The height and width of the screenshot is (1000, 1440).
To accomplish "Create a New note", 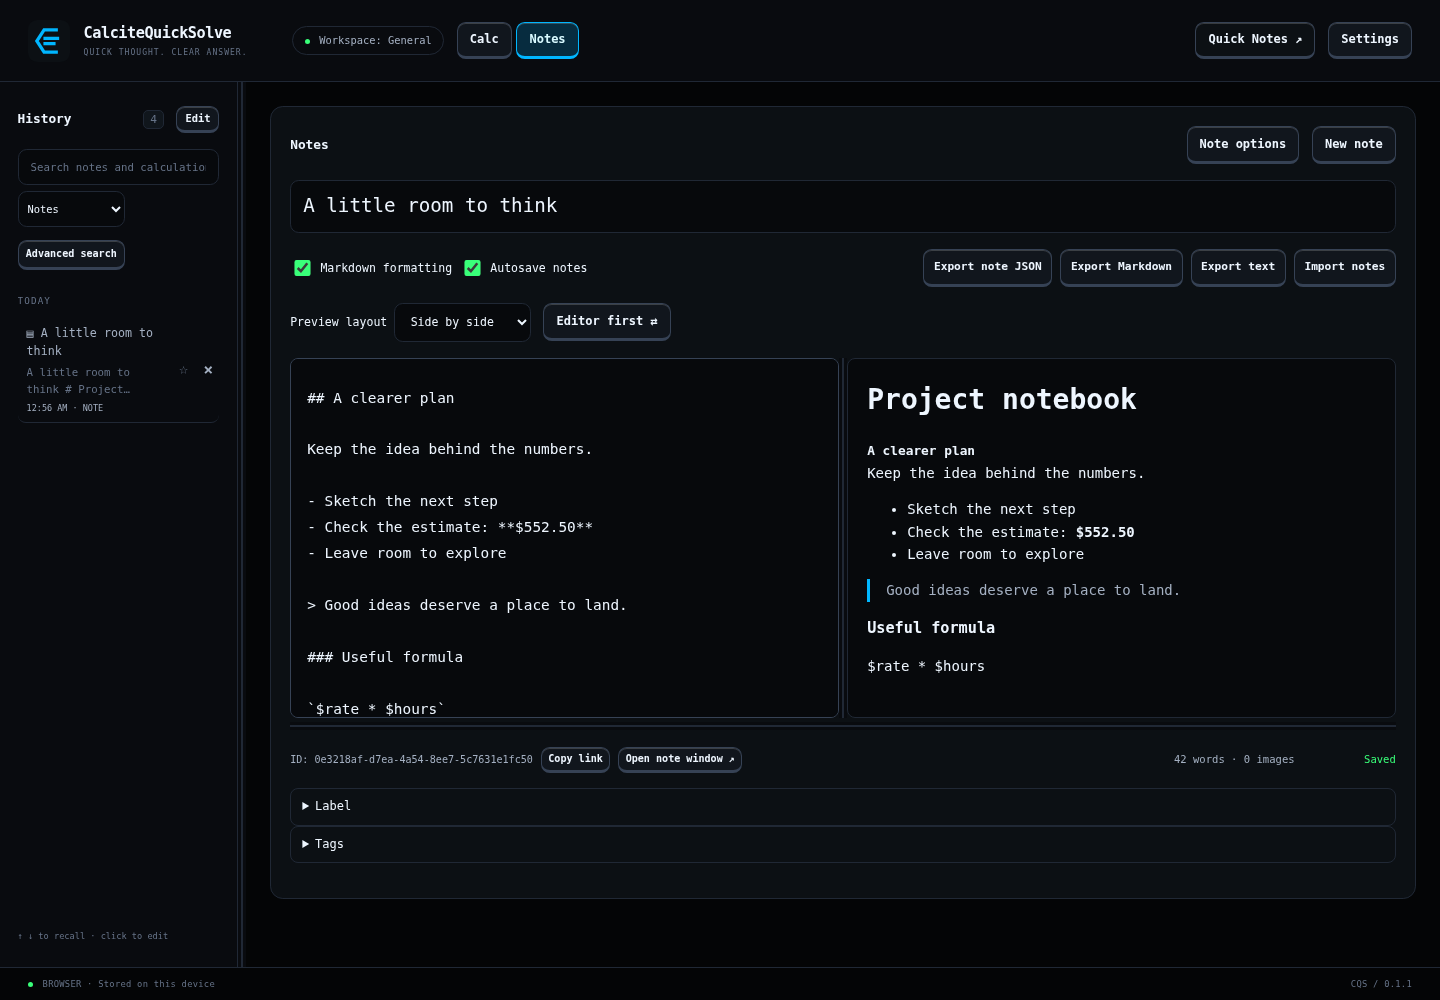I will click(1354, 144).
